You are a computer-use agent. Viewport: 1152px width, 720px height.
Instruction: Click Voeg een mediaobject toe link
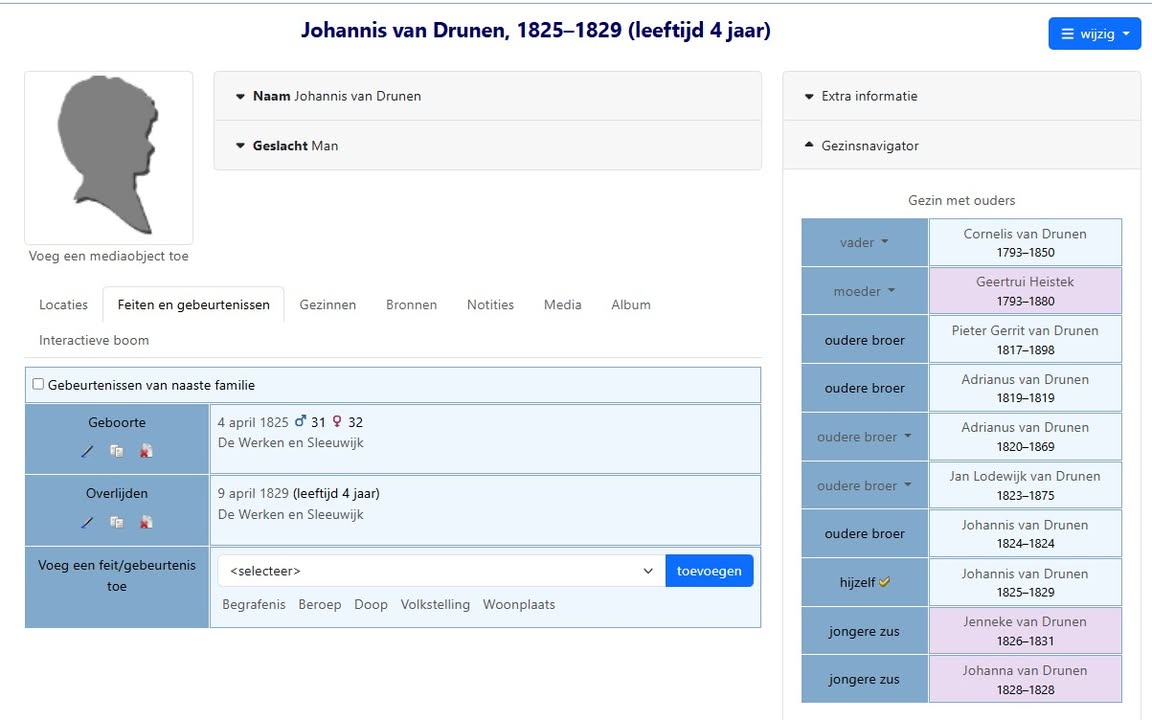pos(108,256)
